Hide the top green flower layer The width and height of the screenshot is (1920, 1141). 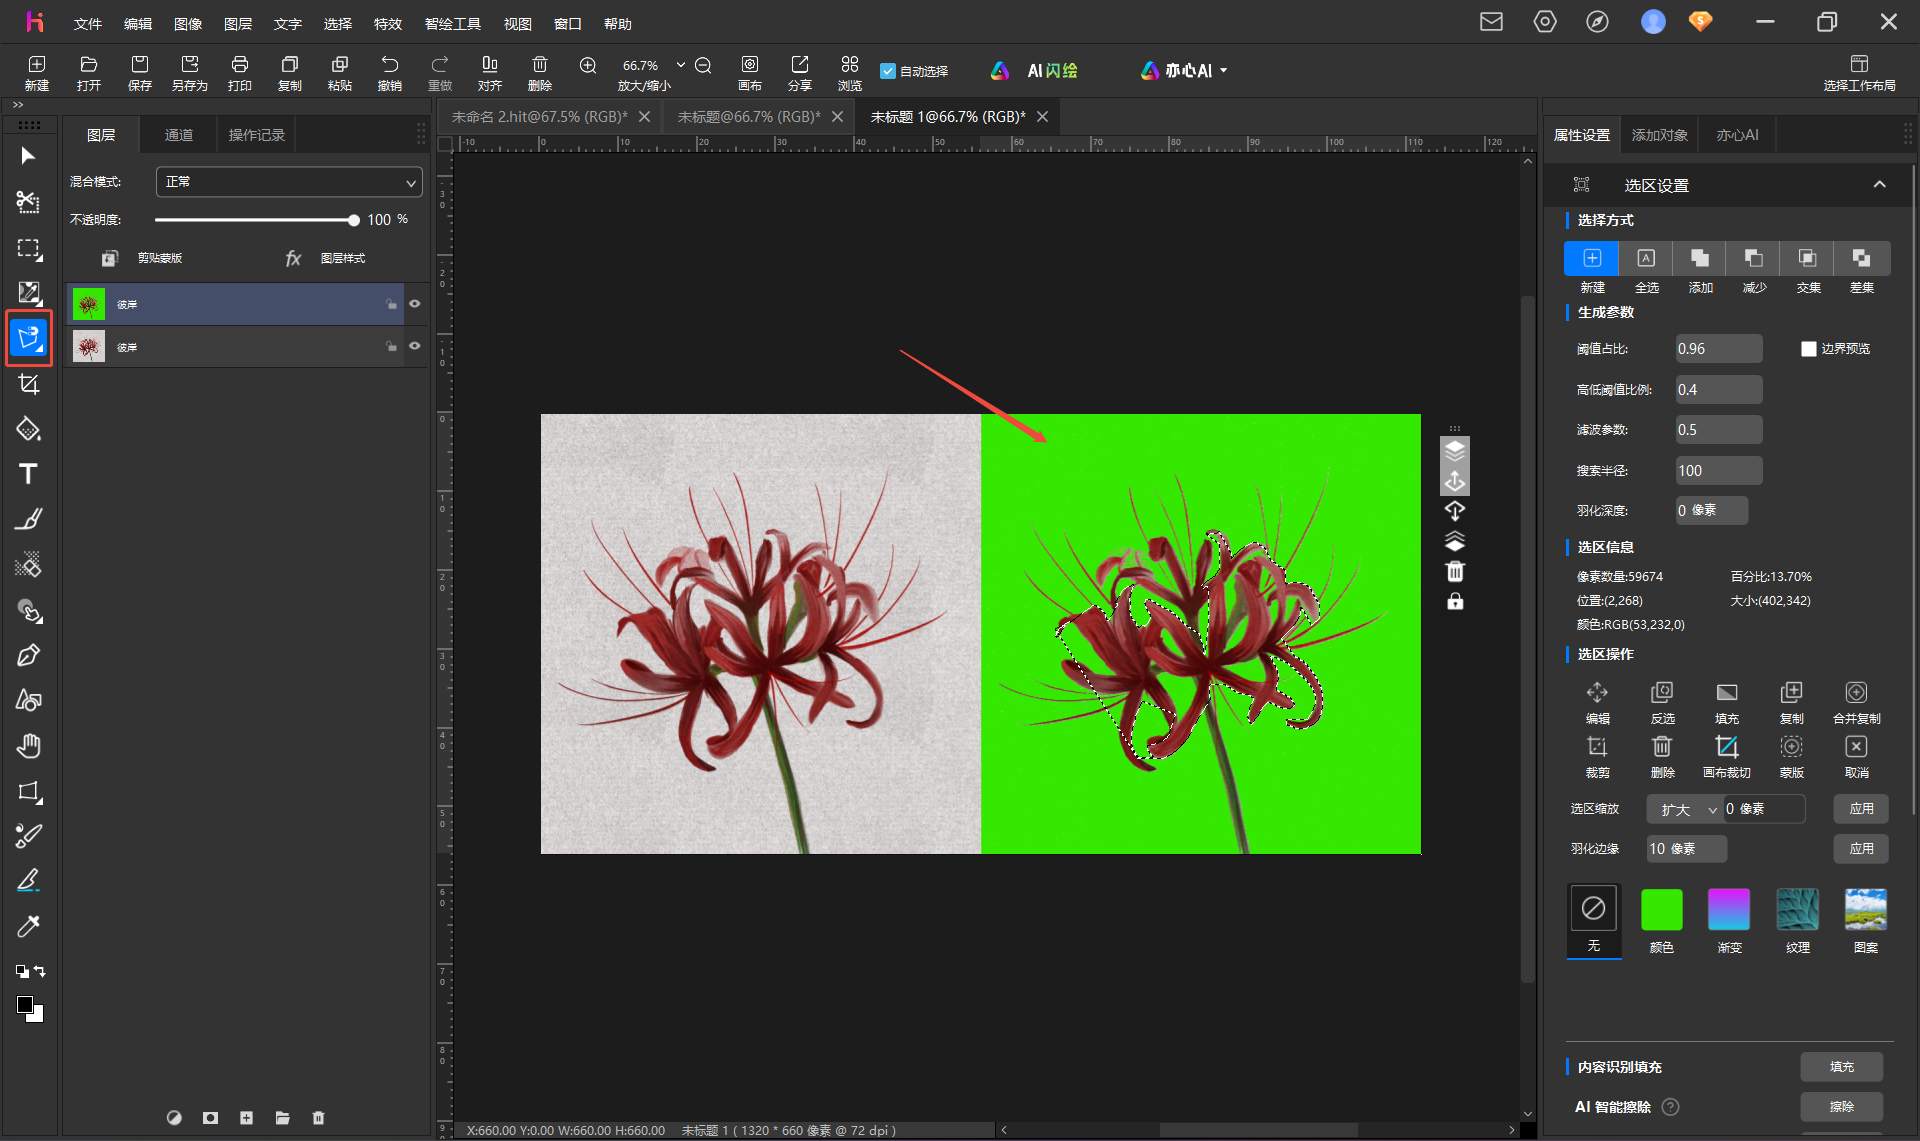(414, 304)
